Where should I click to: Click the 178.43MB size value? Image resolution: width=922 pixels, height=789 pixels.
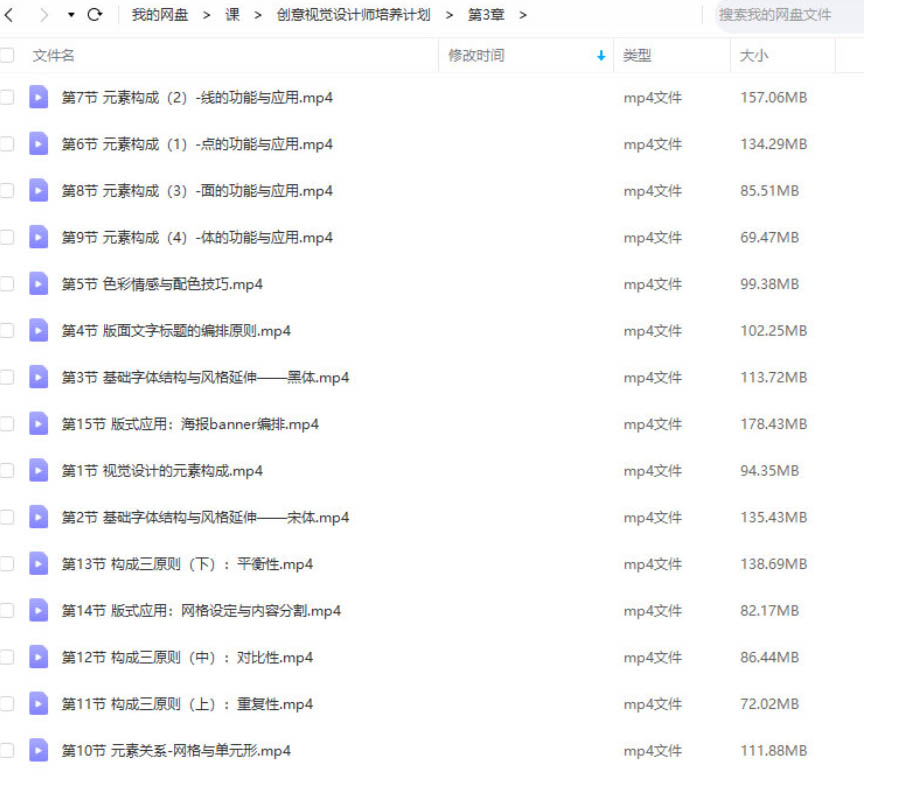(773, 424)
